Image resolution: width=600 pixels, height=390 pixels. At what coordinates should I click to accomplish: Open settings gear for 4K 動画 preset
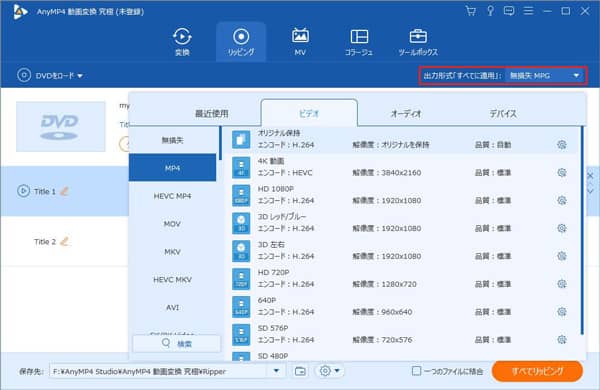pyautogui.click(x=562, y=173)
